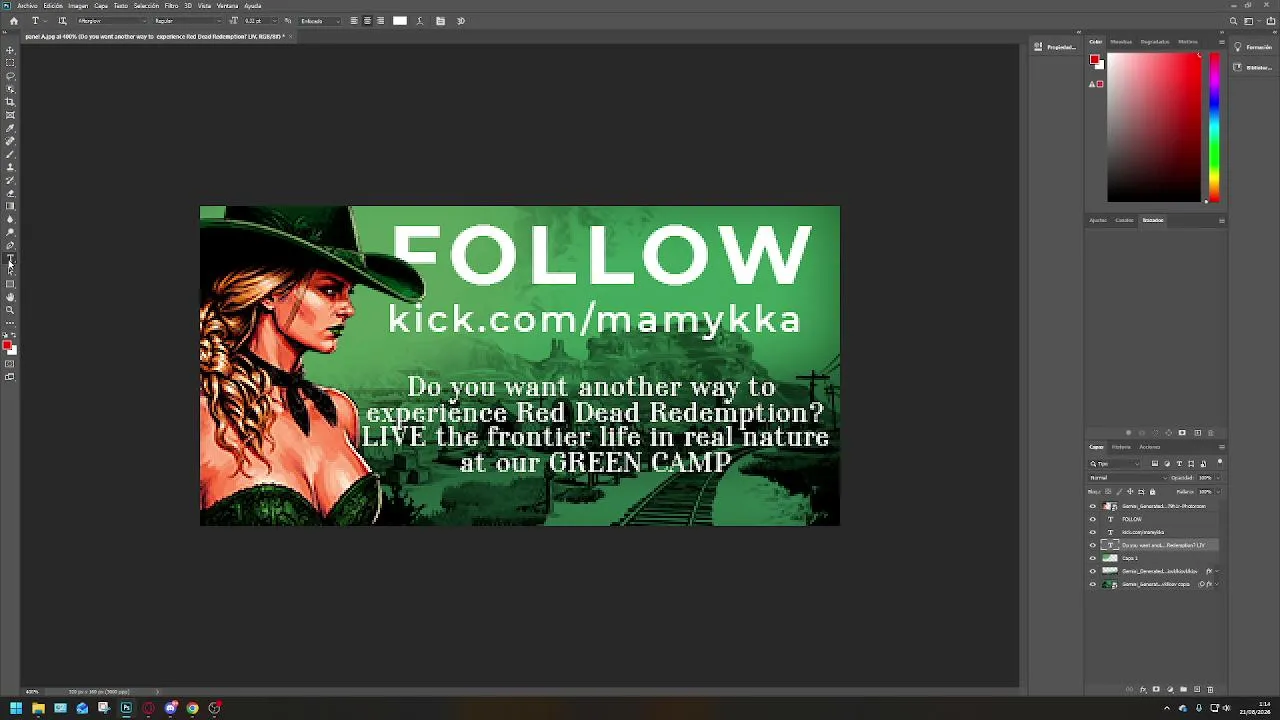Open the layer filter type dropdown
This screenshot has width=1280, height=720.
pyautogui.click(x=1116, y=464)
